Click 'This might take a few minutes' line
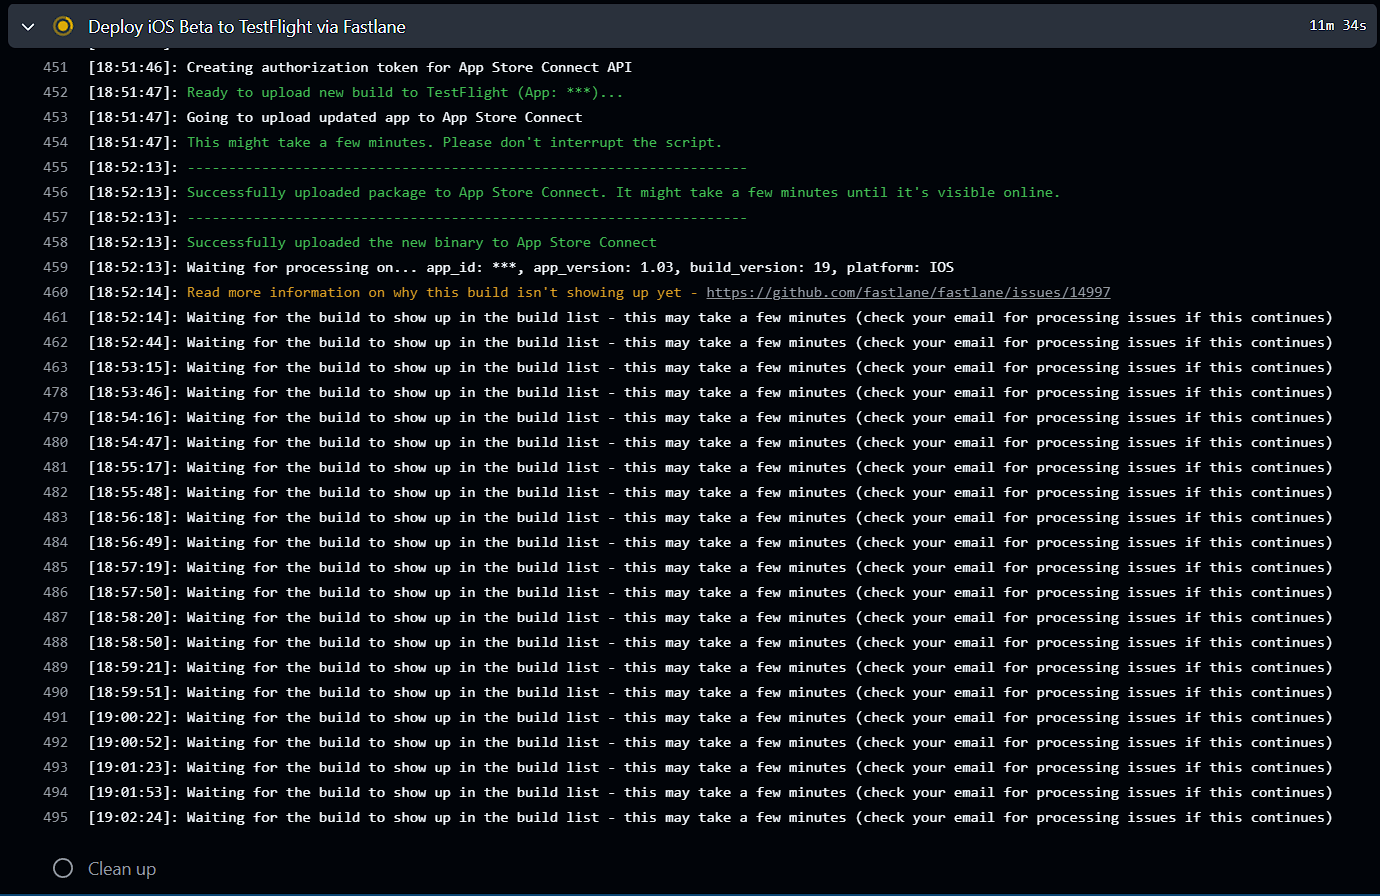 click(x=454, y=142)
